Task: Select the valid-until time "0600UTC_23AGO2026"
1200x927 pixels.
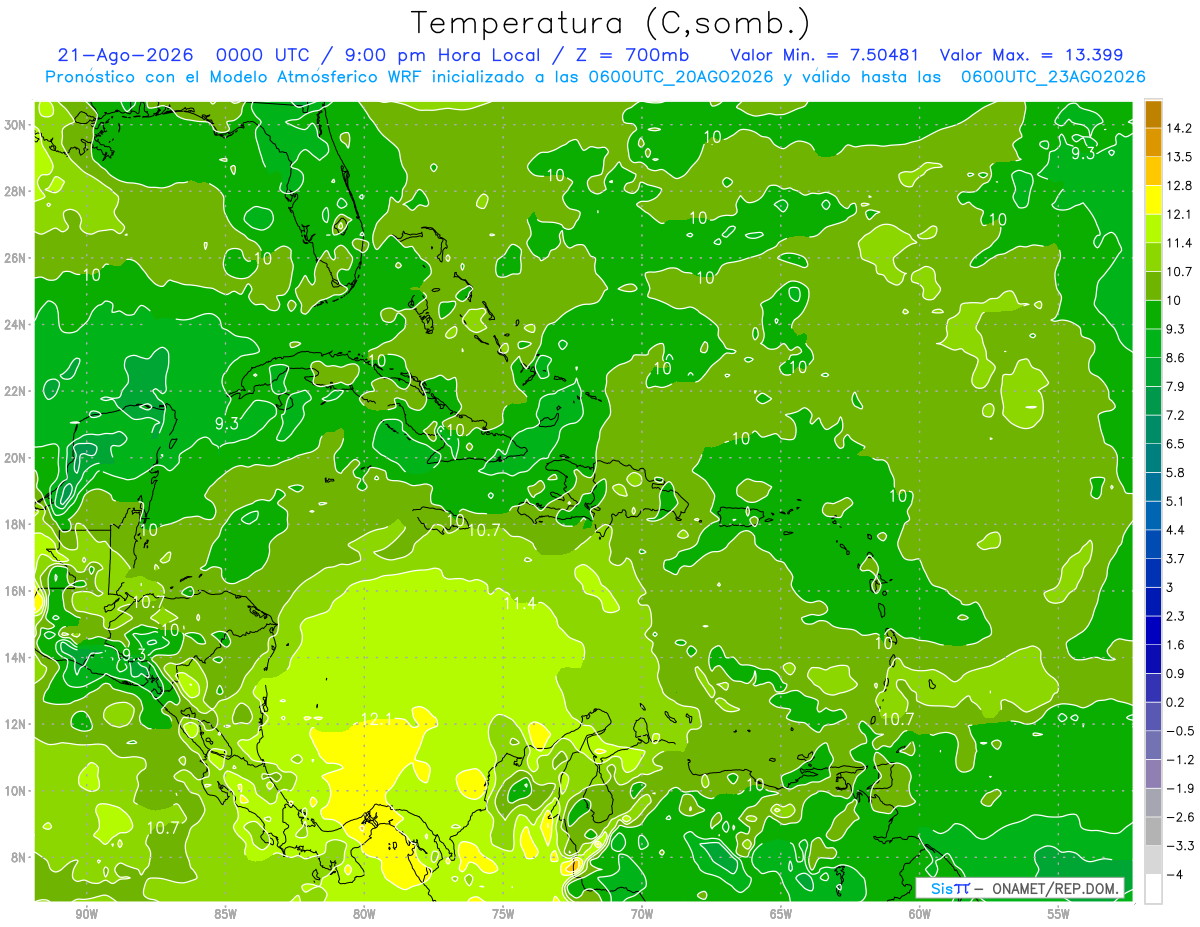Action: click(x=1053, y=76)
